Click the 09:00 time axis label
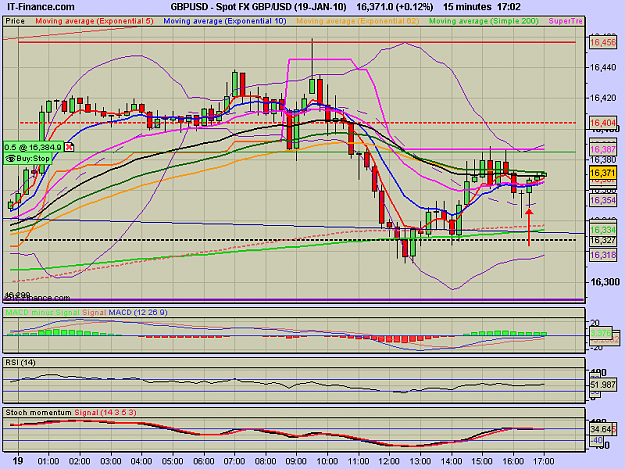This screenshot has width=625, height=469. coord(296,461)
